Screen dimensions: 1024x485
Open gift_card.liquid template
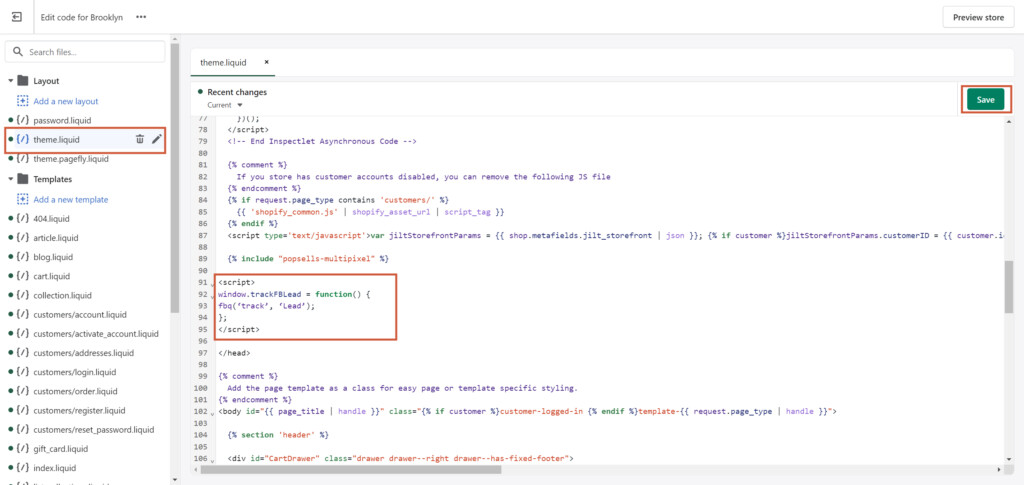[59, 449]
